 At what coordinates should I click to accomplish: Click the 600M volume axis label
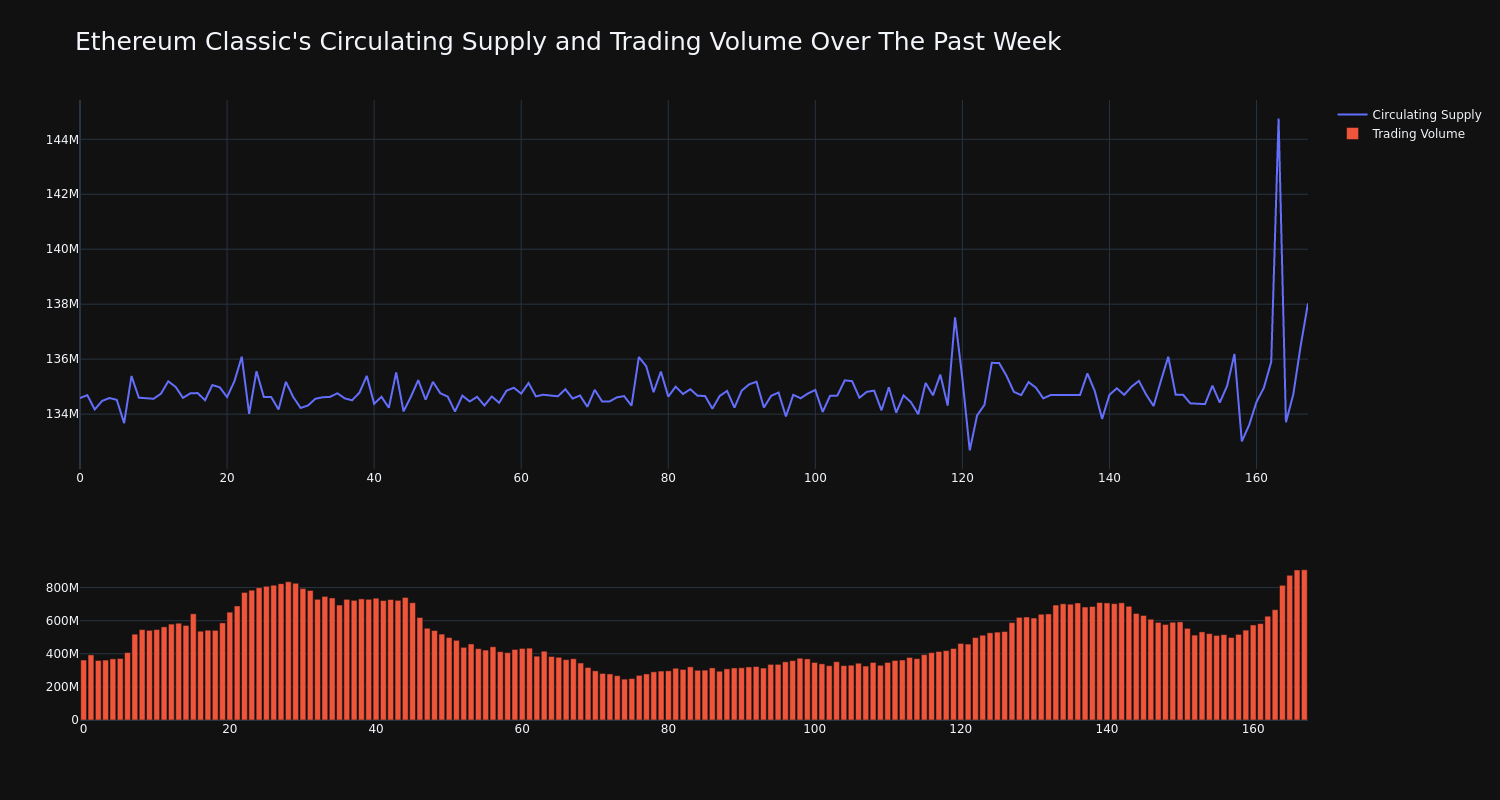62,620
